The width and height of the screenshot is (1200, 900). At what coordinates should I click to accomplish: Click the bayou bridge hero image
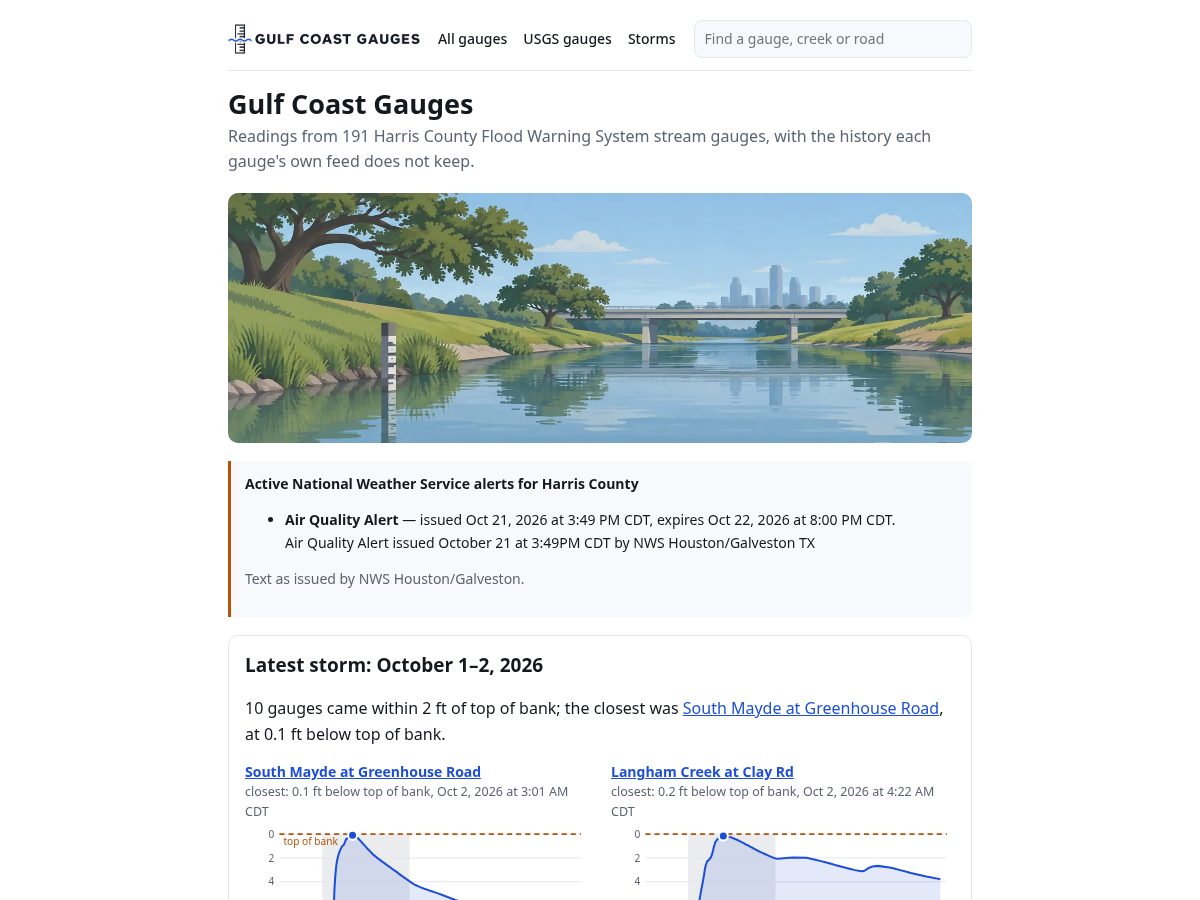coord(600,318)
